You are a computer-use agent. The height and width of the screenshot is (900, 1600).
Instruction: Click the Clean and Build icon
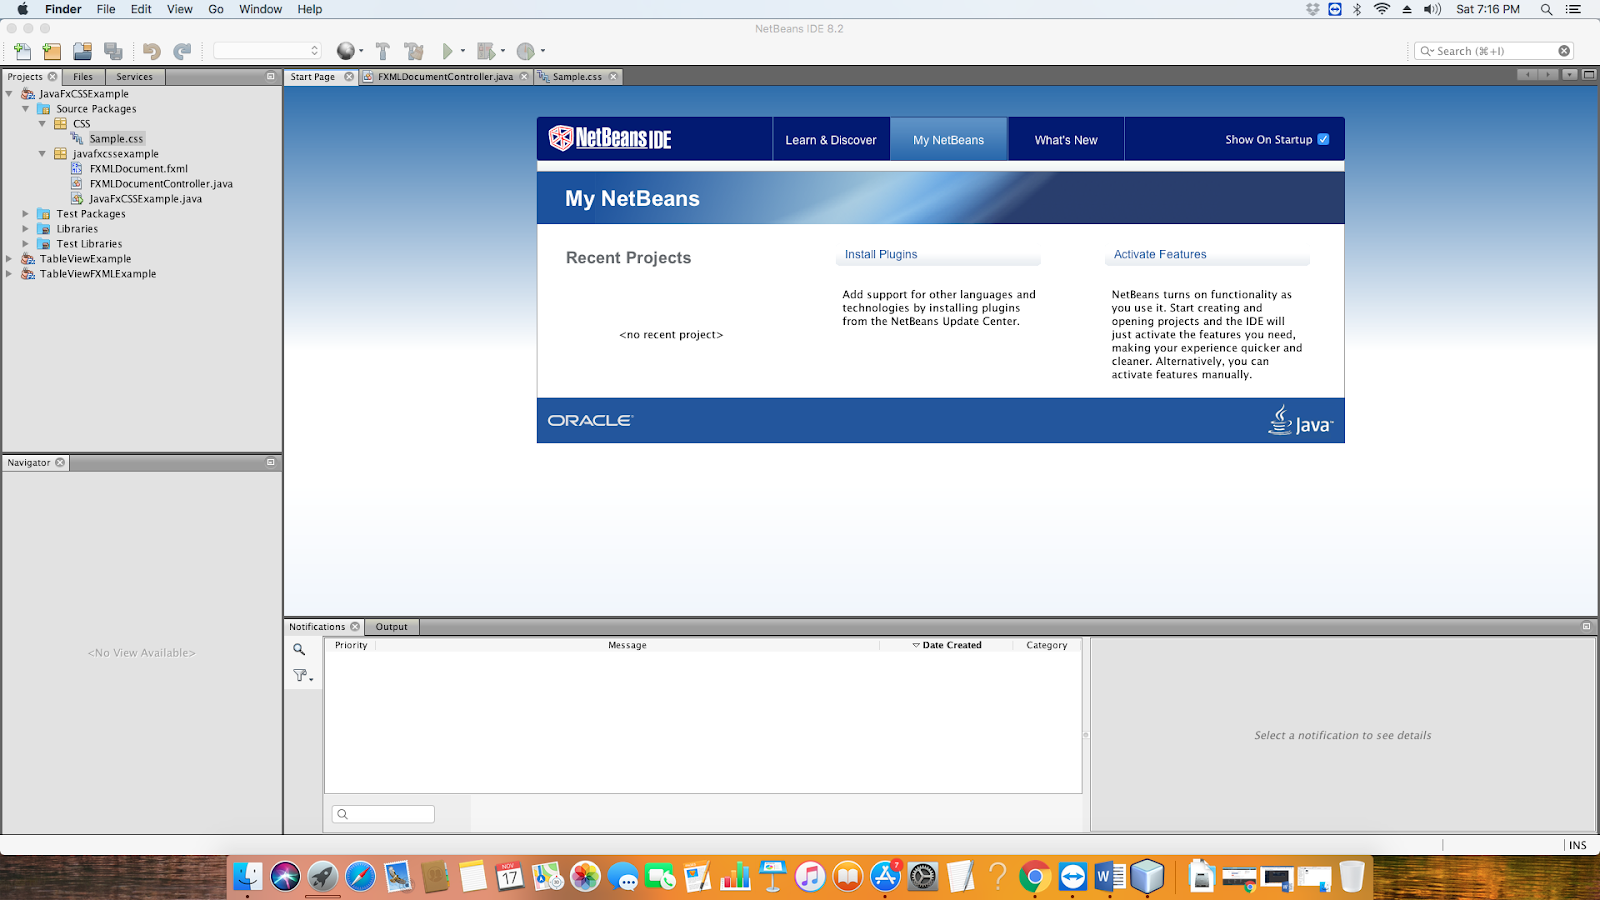click(x=414, y=51)
